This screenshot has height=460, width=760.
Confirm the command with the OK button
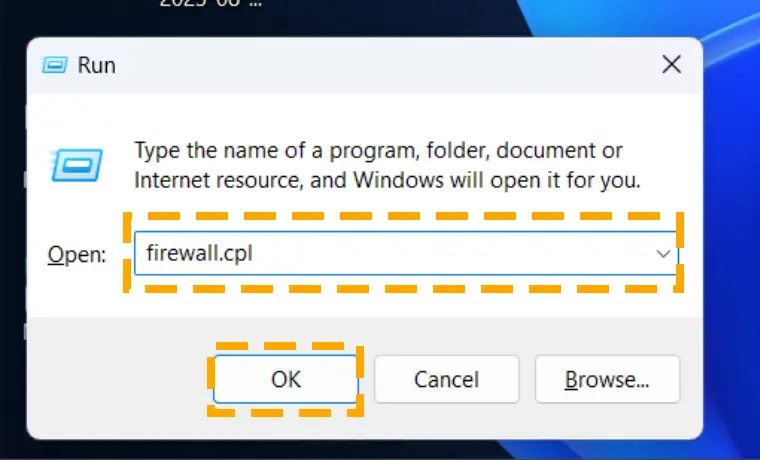[286, 379]
